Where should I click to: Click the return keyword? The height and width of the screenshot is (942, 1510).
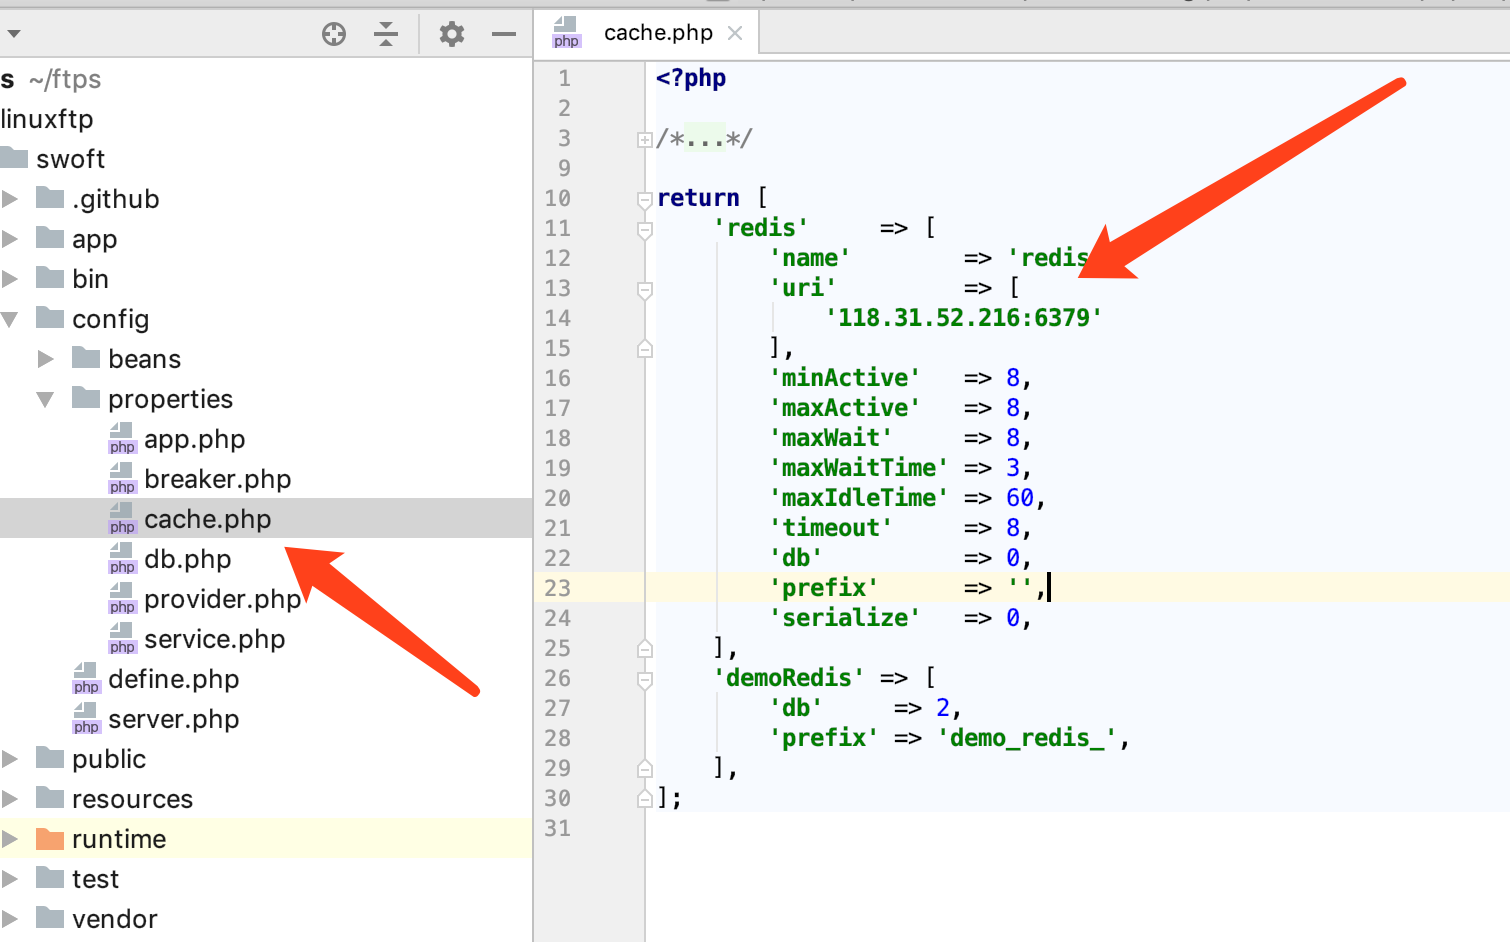coord(698,198)
